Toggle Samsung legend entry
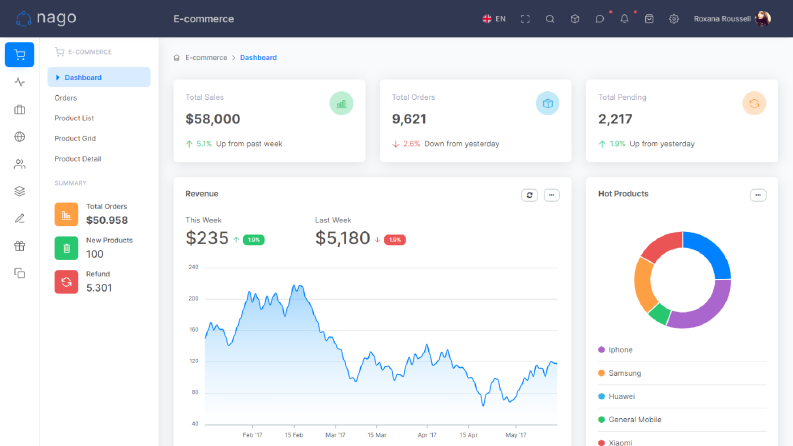The height and width of the screenshot is (446, 793). pos(620,373)
